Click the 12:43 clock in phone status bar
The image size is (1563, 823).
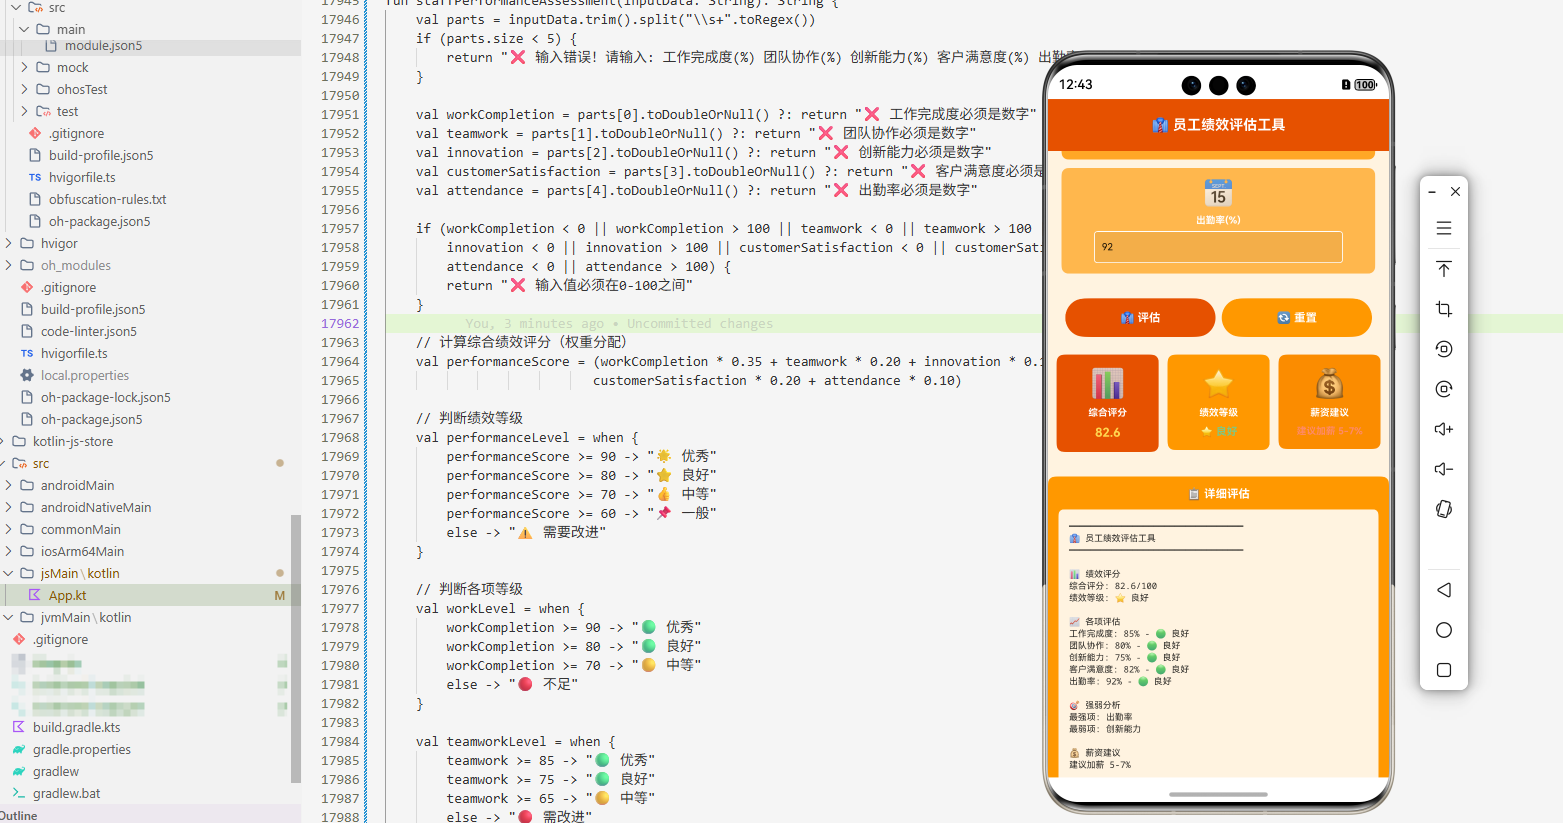(1076, 85)
